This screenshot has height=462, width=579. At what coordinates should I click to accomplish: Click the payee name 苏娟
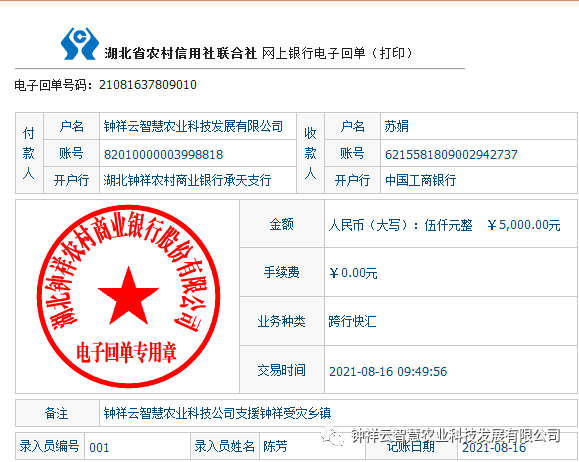[397, 126]
